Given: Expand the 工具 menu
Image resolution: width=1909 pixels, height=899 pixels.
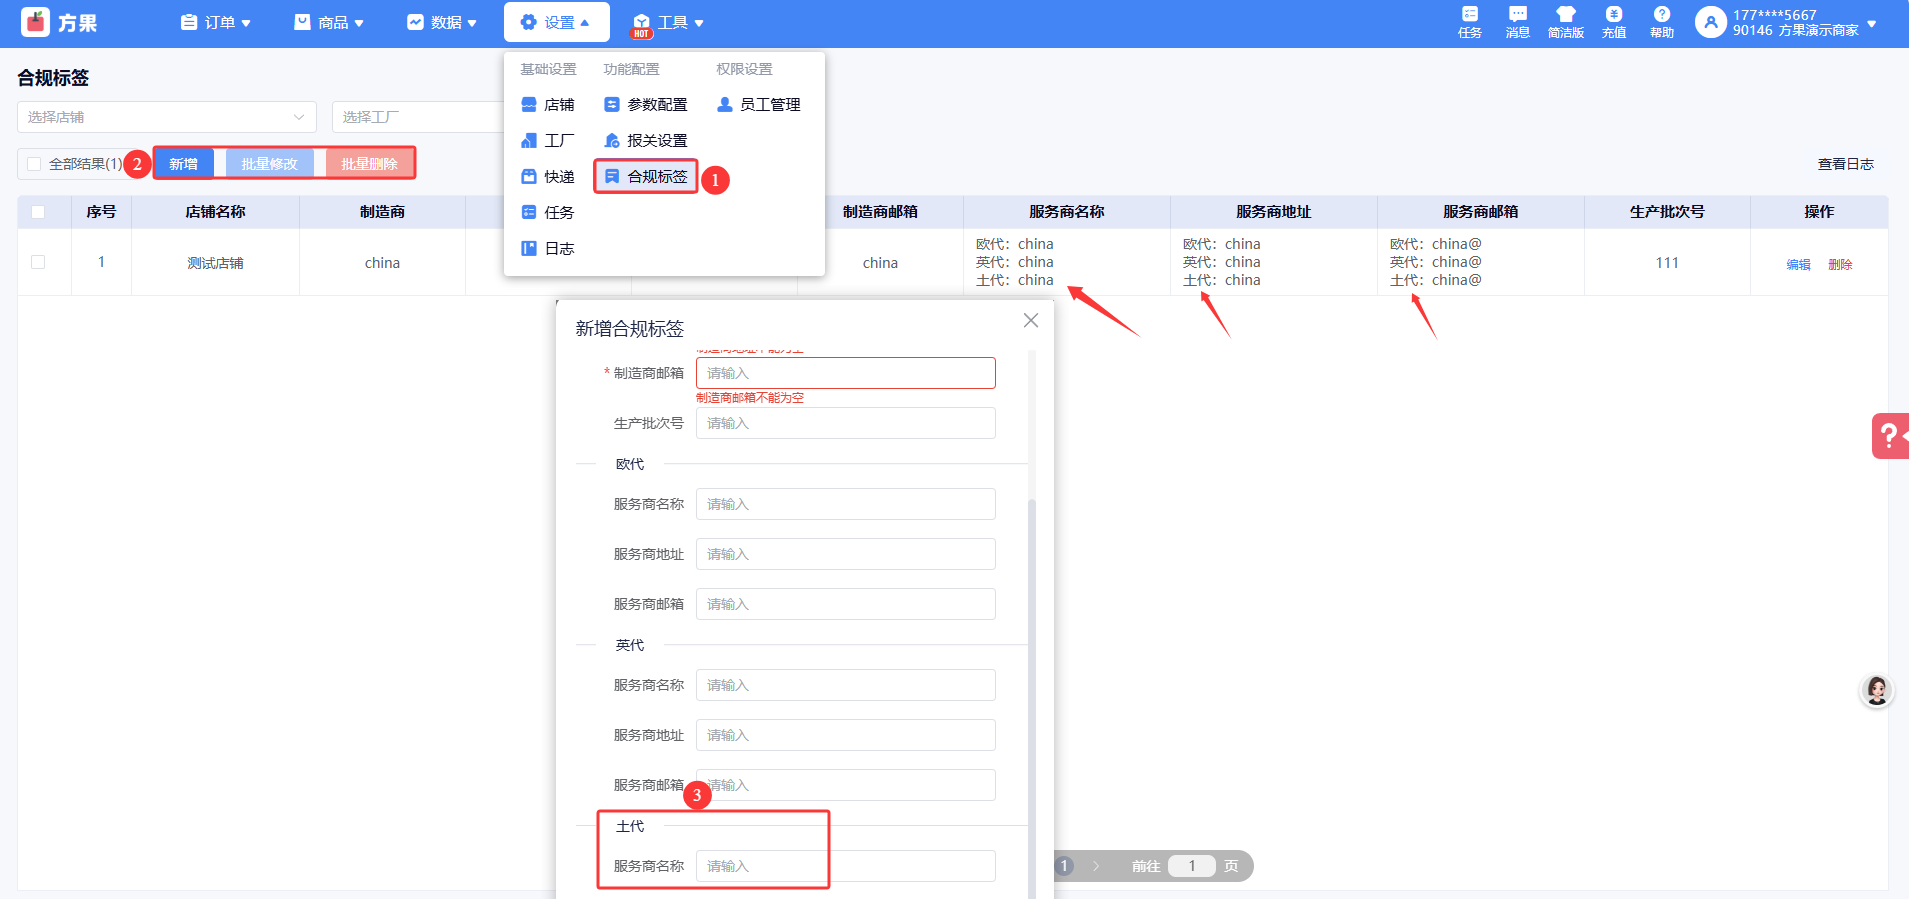Looking at the screenshot, I should pyautogui.click(x=669, y=22).
